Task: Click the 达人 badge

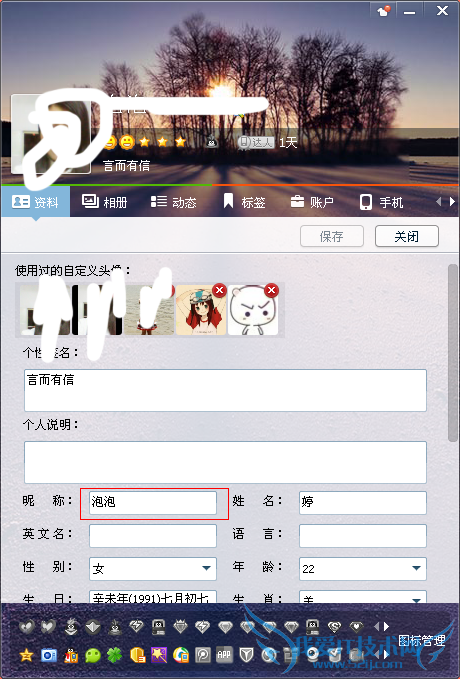Action: [256, 142]
